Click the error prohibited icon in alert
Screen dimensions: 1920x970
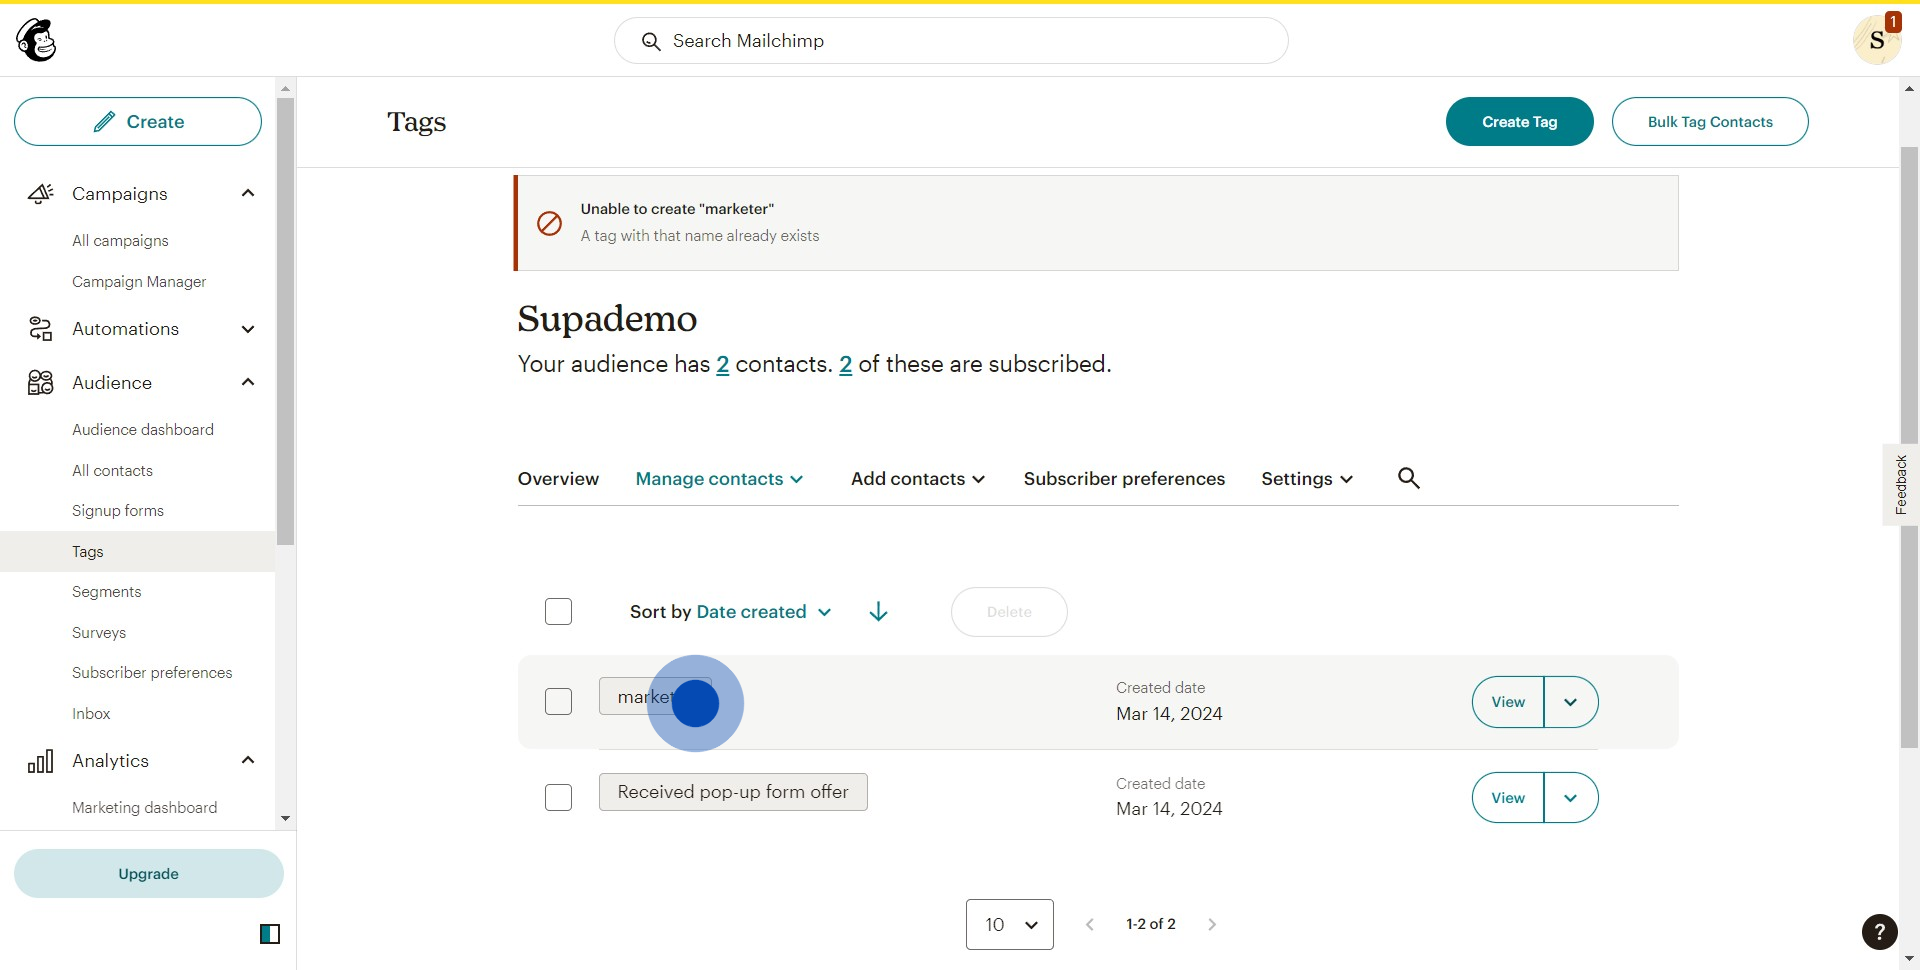pyautogui.click(x=549, y=223)
